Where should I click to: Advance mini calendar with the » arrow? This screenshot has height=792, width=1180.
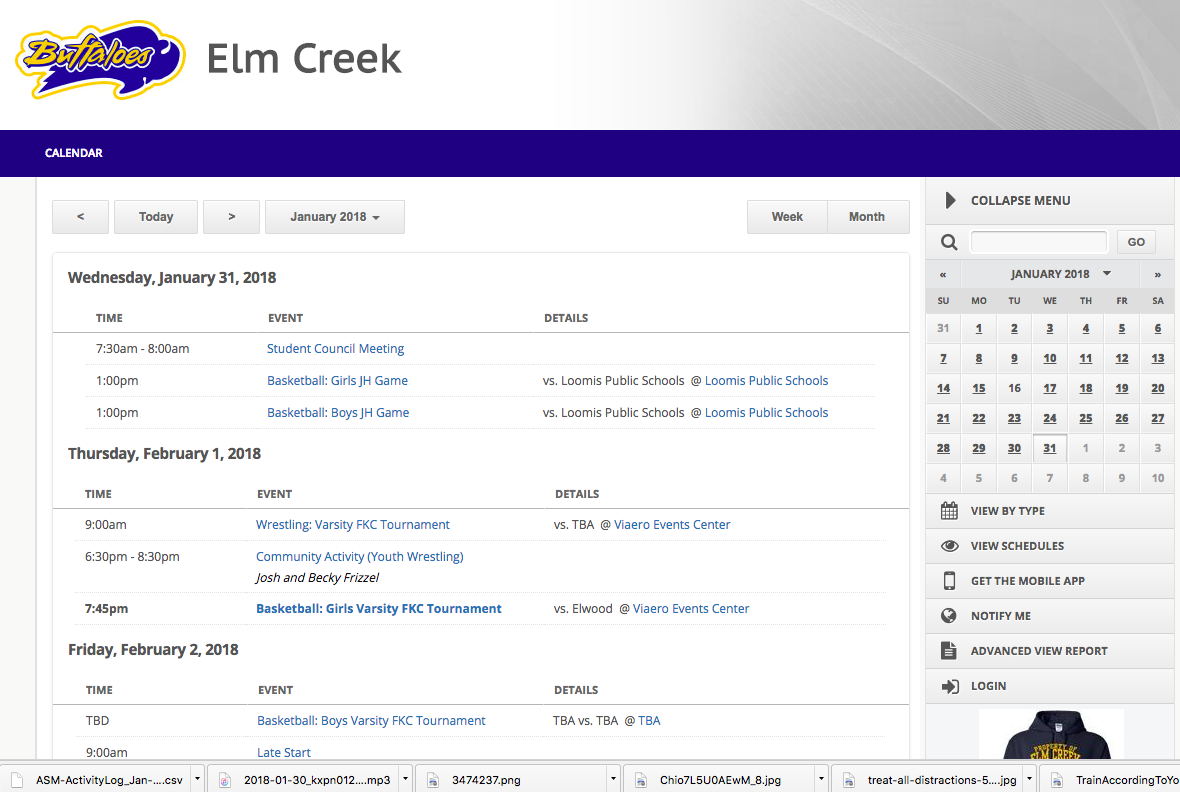(x=1157, y=273)
